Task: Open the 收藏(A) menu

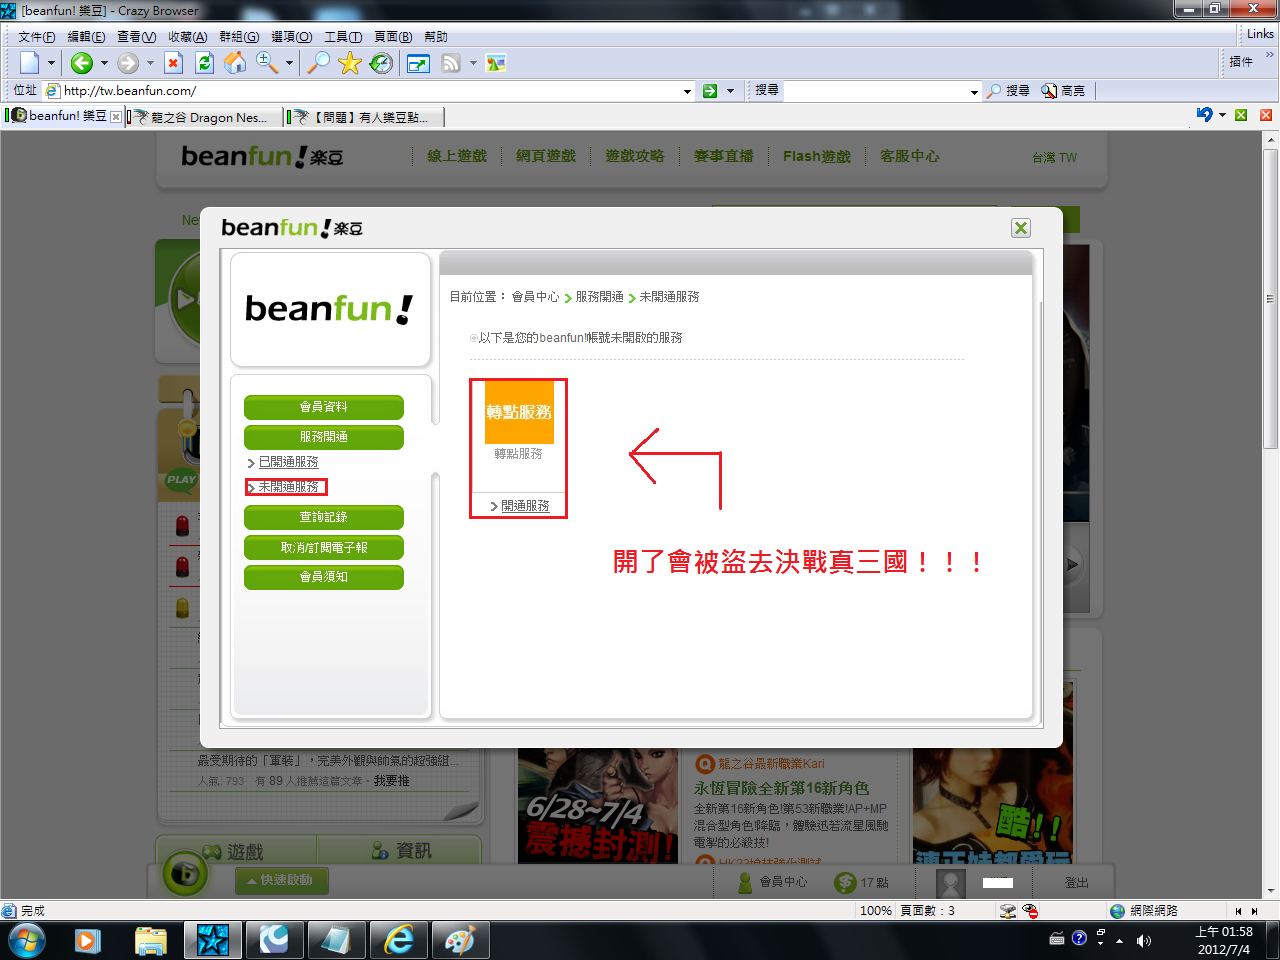Action: tap(188, 37)
